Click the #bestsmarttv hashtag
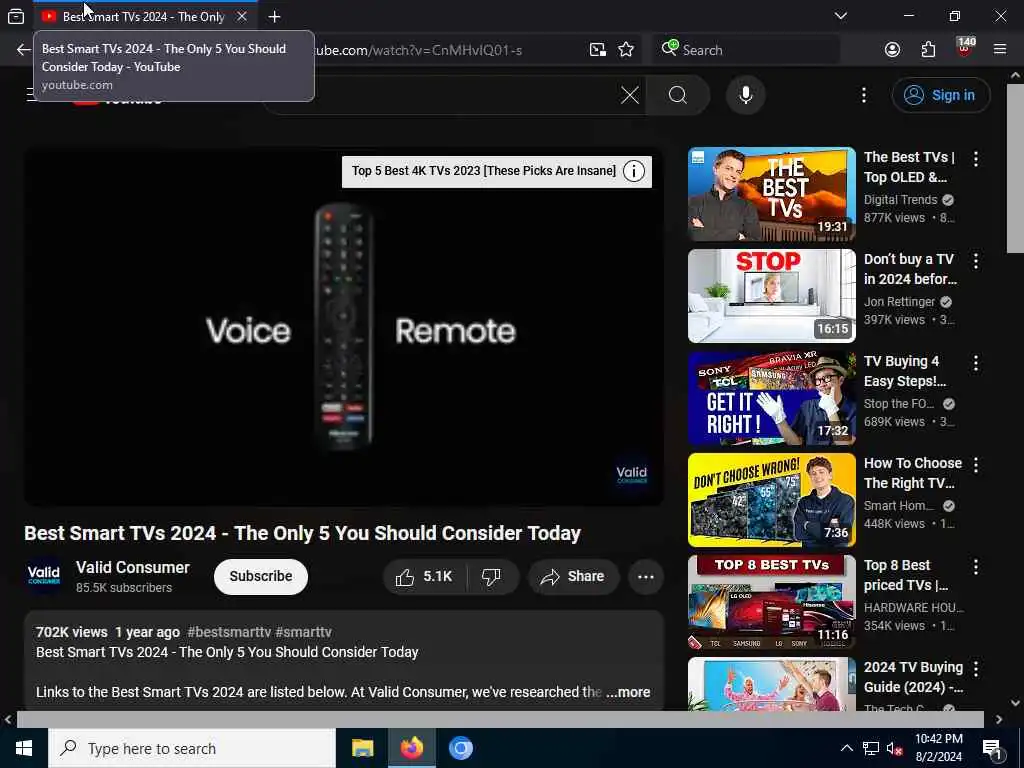Viewport: 1024px width, 768px height. tap(229, 632)
